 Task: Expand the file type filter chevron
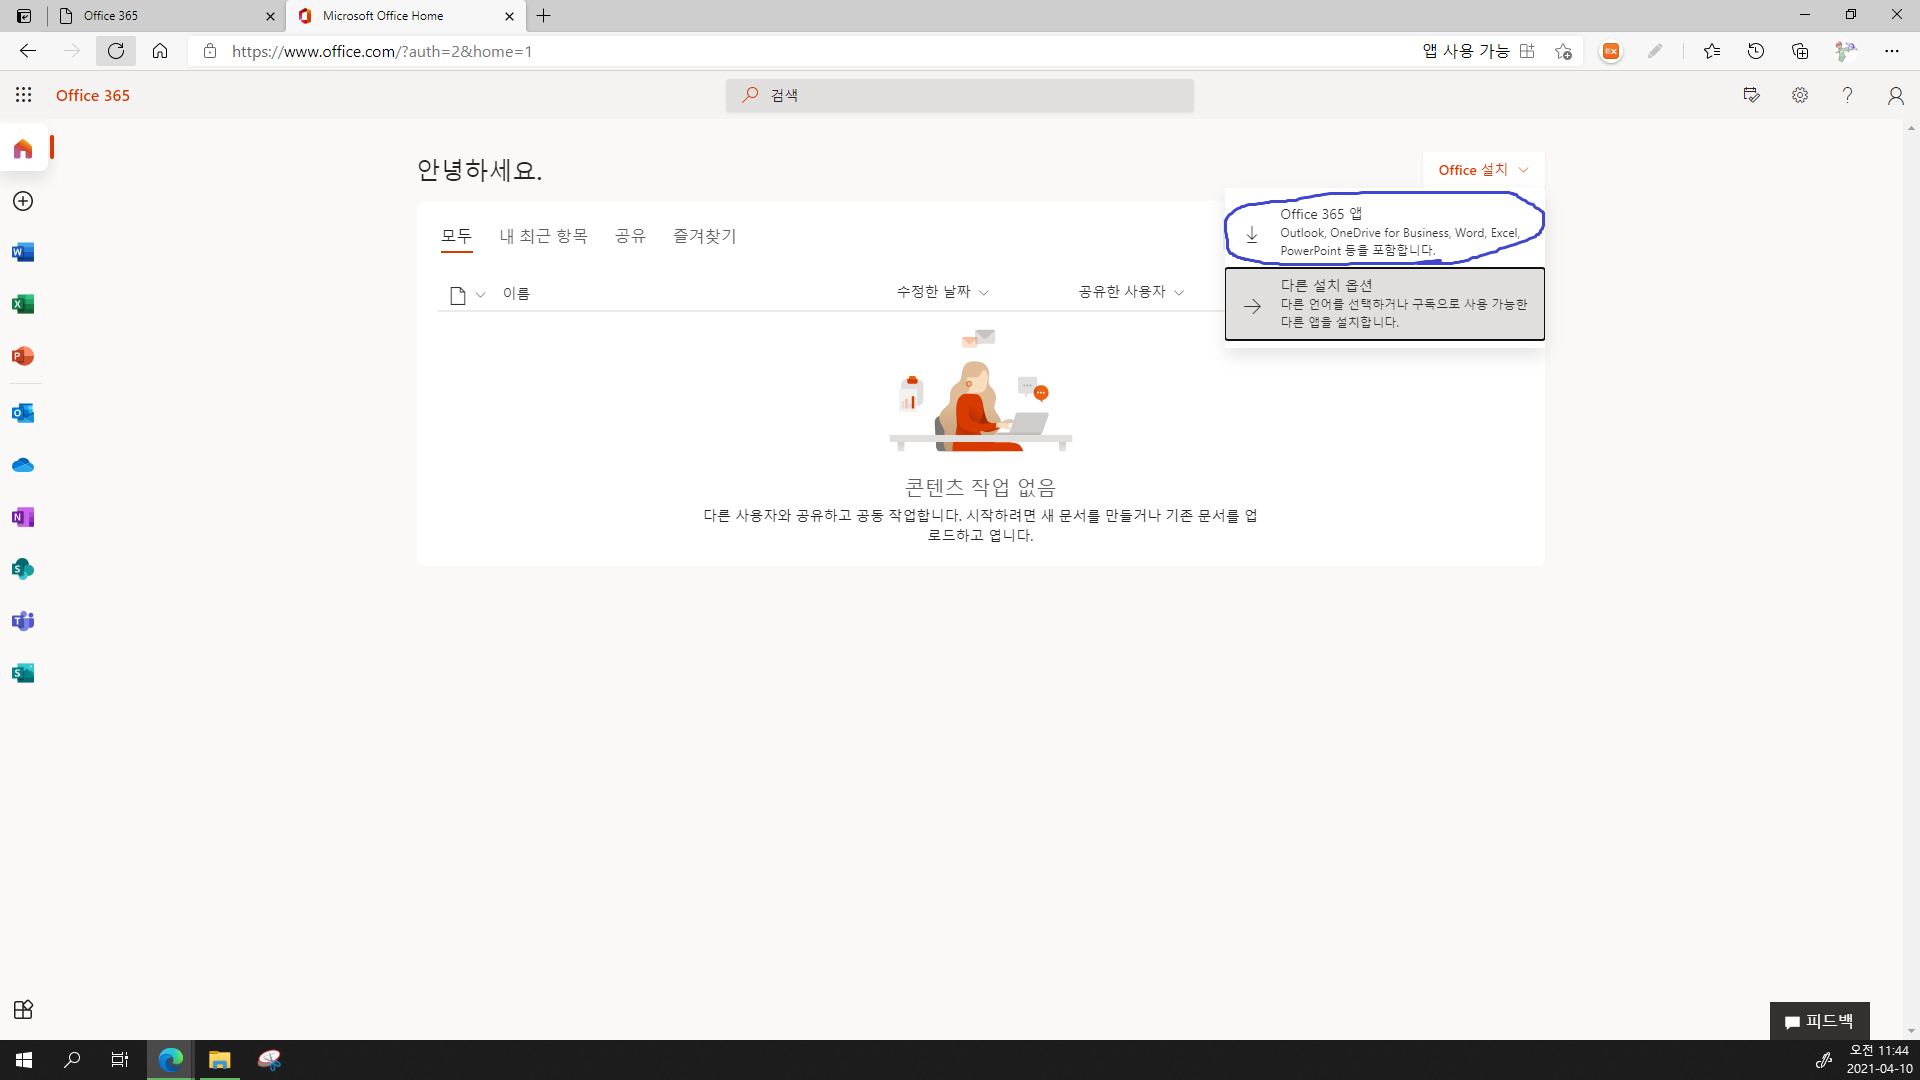point(480,295)
